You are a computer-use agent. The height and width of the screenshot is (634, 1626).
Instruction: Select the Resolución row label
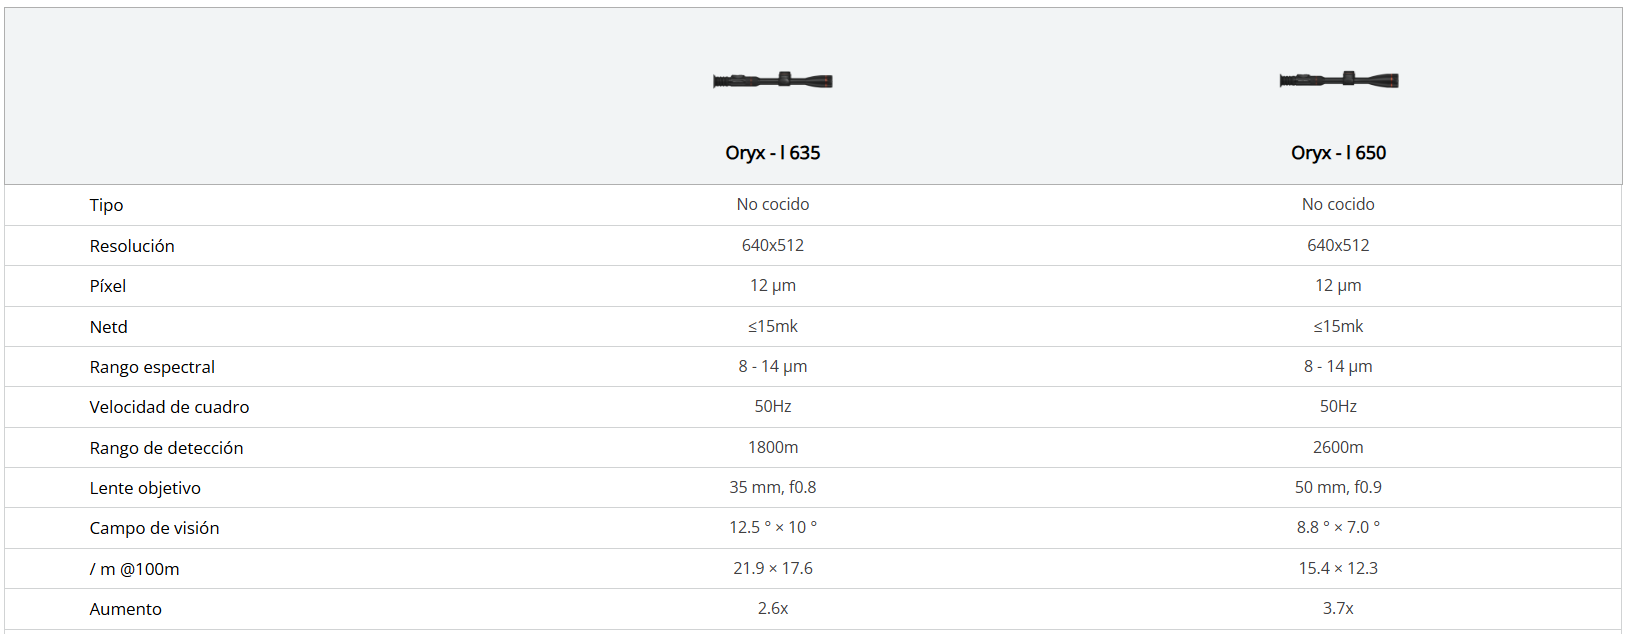132,246
